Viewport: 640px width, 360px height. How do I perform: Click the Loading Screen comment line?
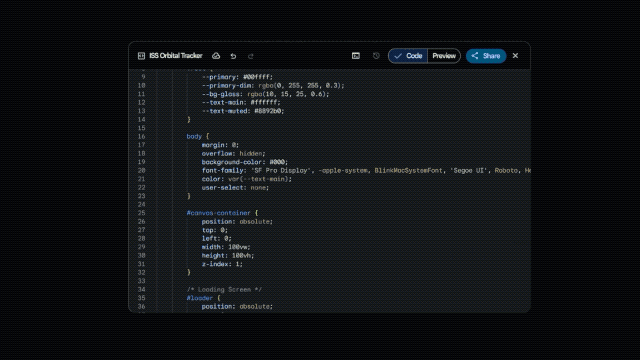[224, 289]
